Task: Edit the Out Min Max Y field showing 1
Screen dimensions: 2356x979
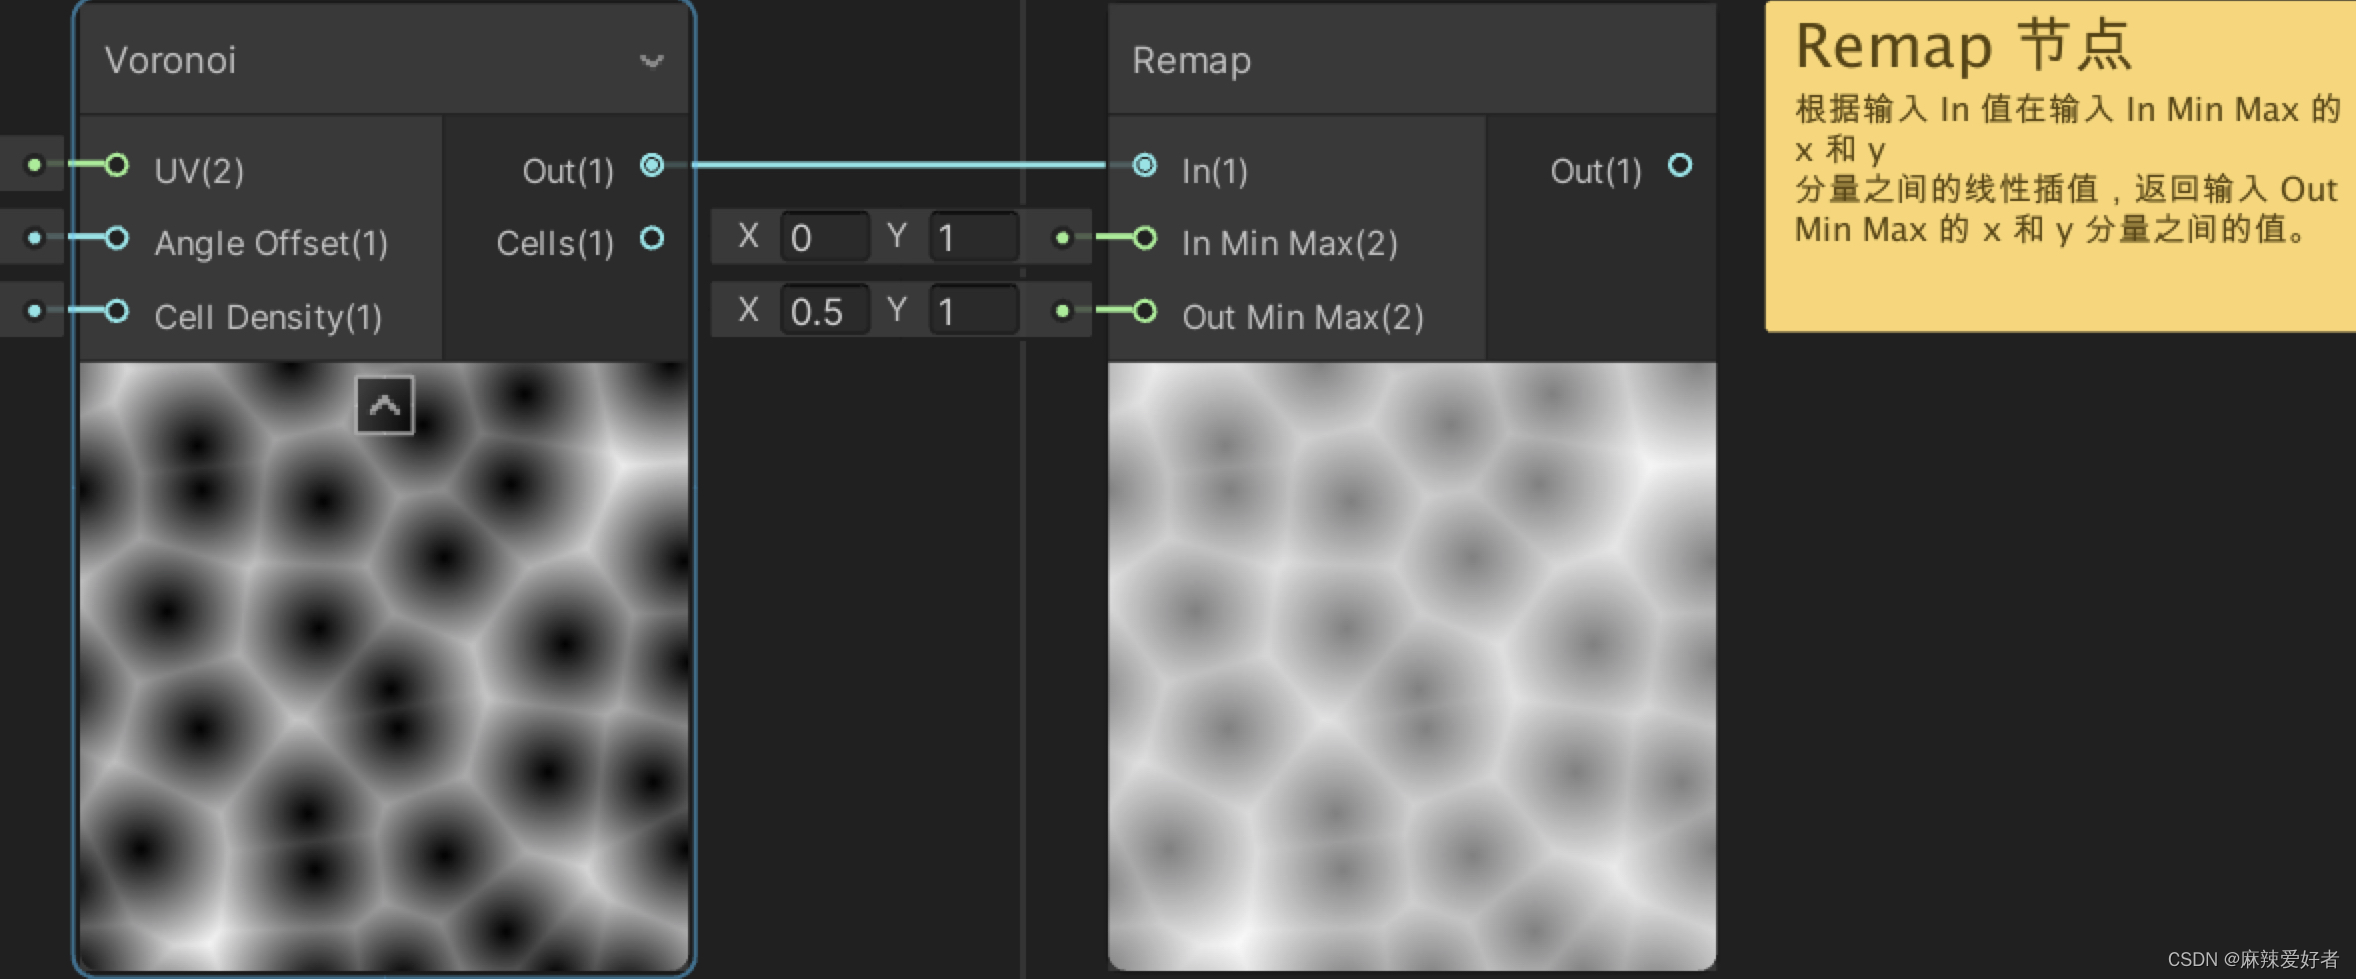Action: 974,311
